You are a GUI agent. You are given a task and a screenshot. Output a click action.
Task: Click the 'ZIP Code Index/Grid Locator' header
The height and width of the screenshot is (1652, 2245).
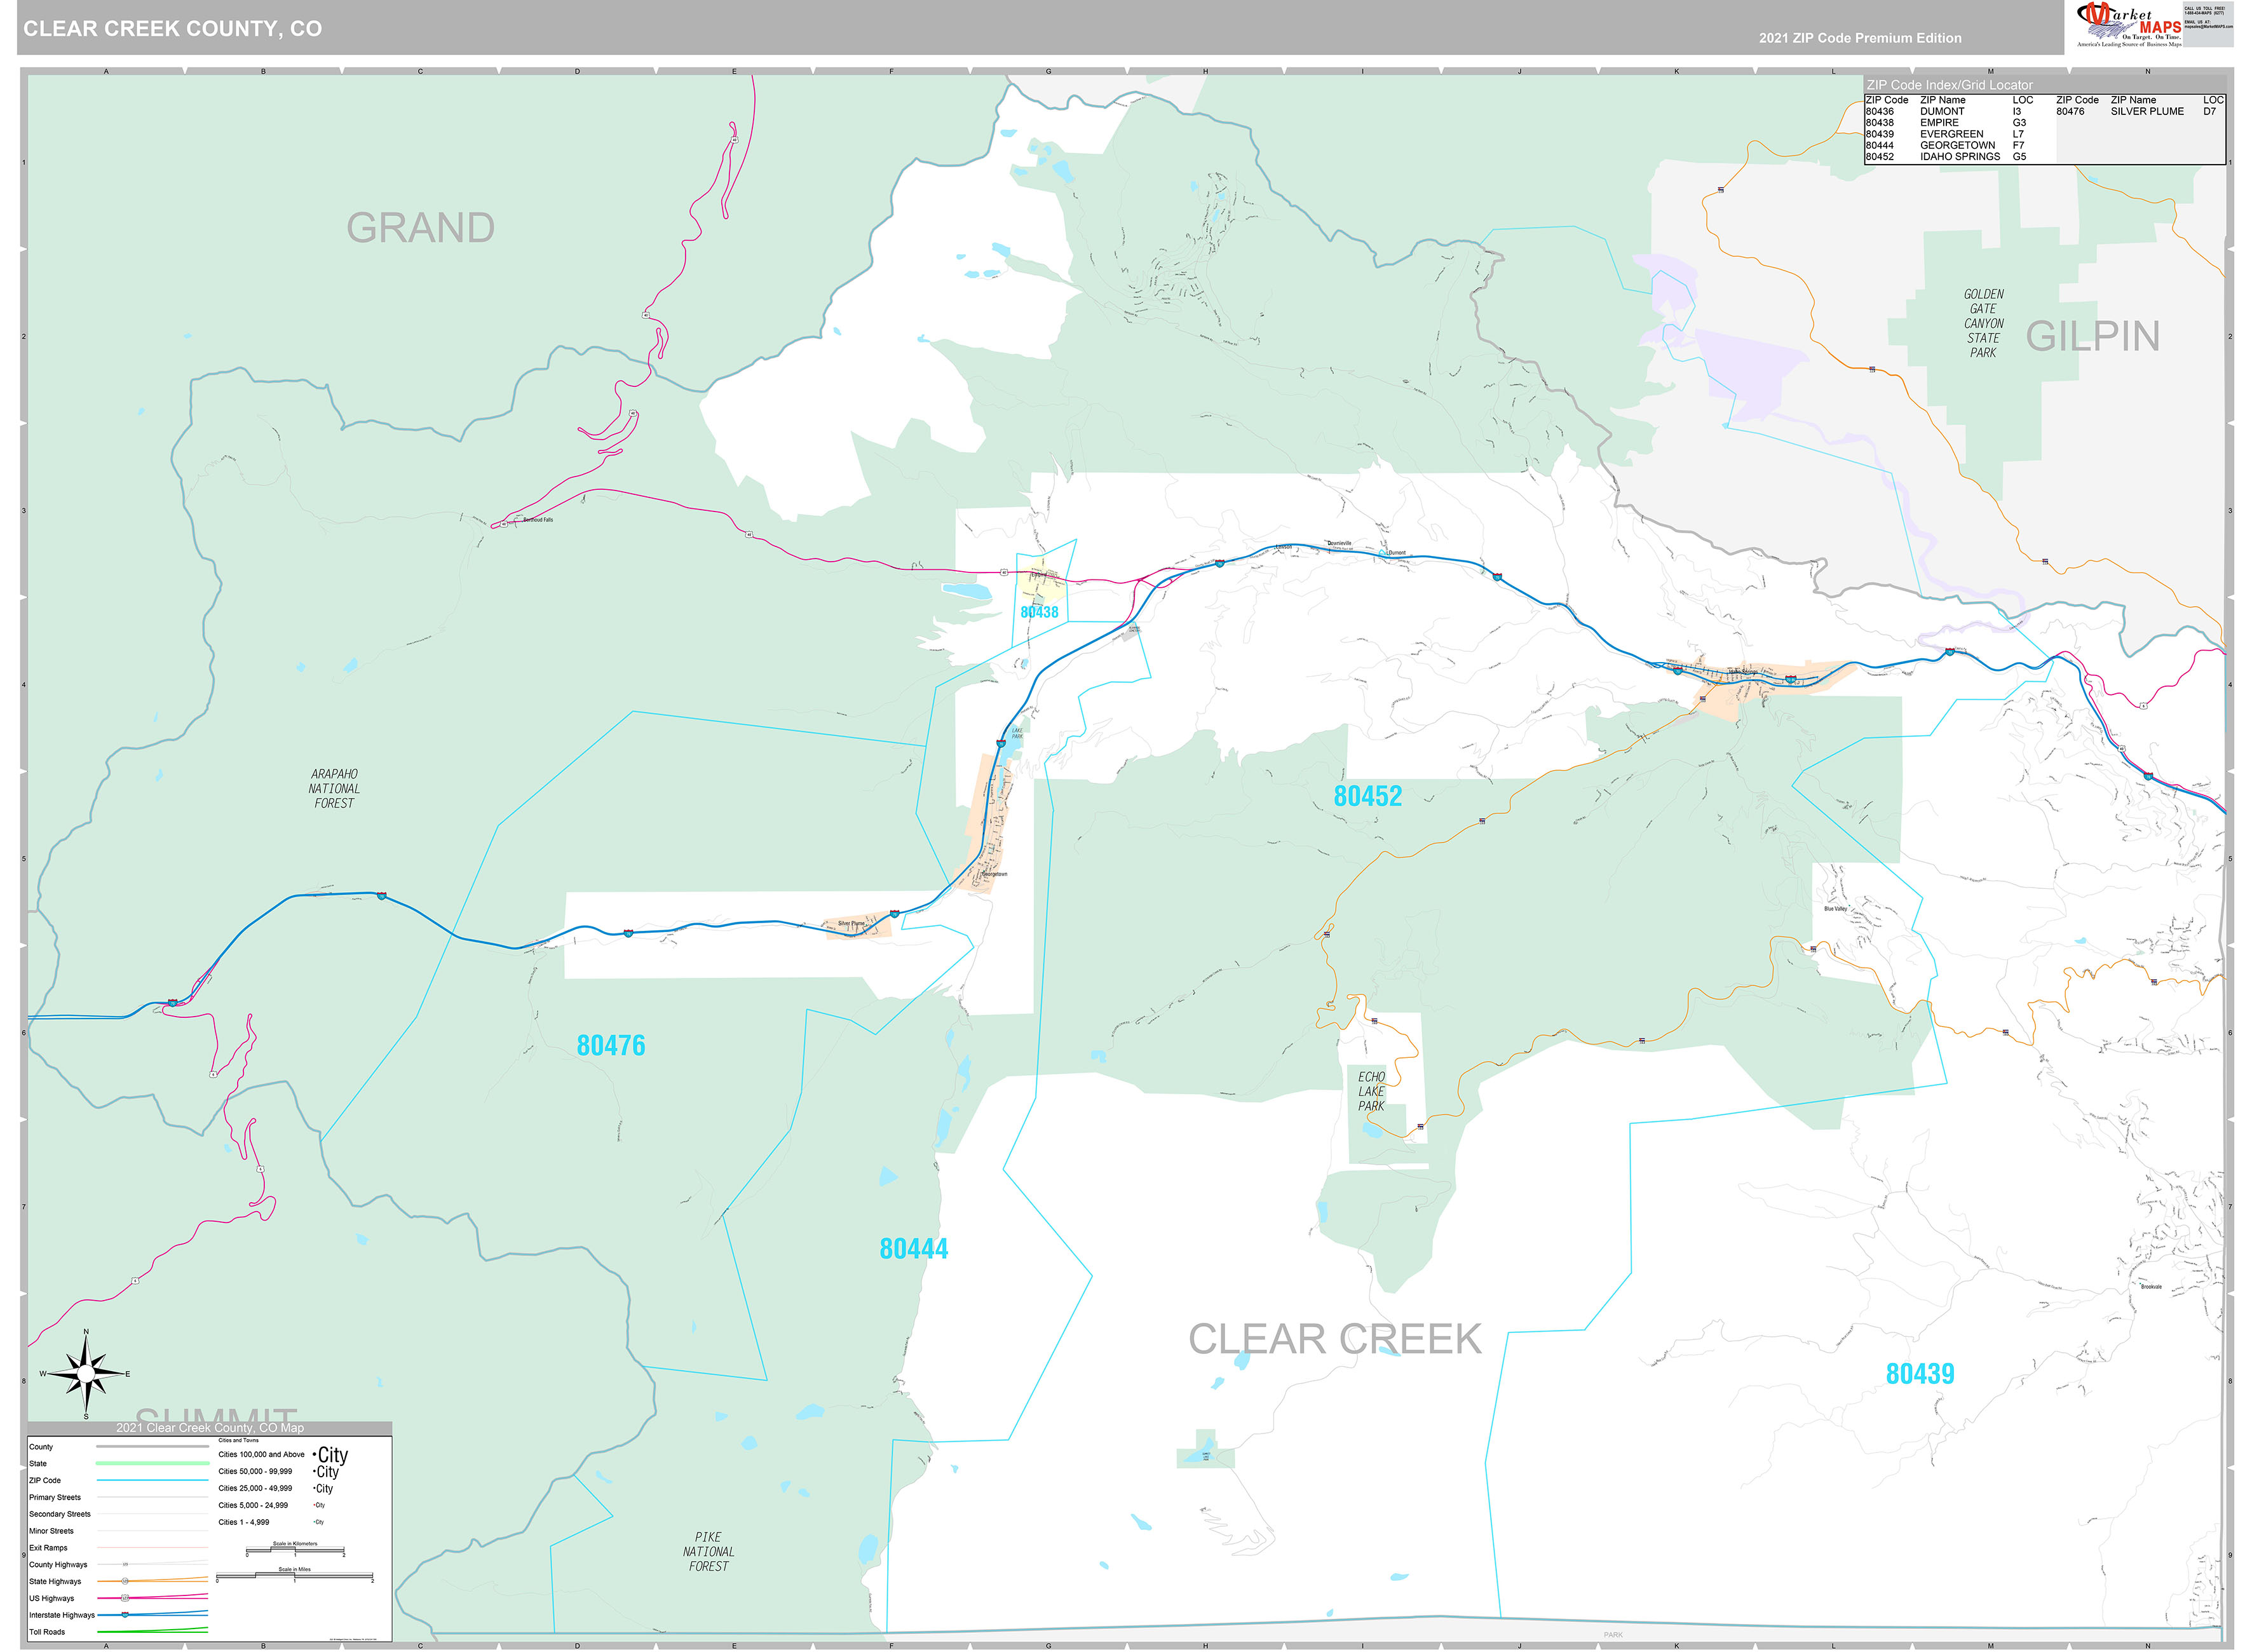(1949, 85)
